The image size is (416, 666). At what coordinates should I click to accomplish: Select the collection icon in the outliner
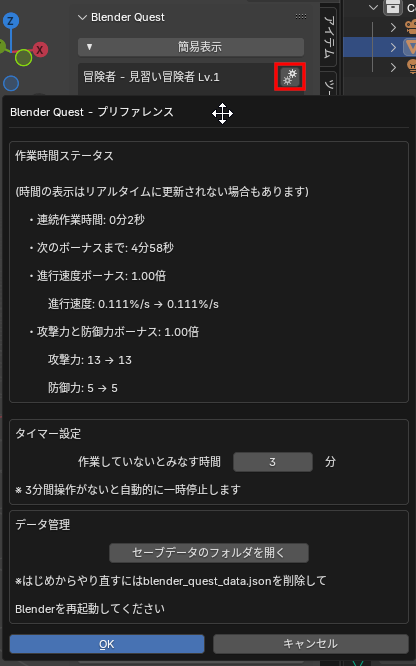[x=393, y=8]
